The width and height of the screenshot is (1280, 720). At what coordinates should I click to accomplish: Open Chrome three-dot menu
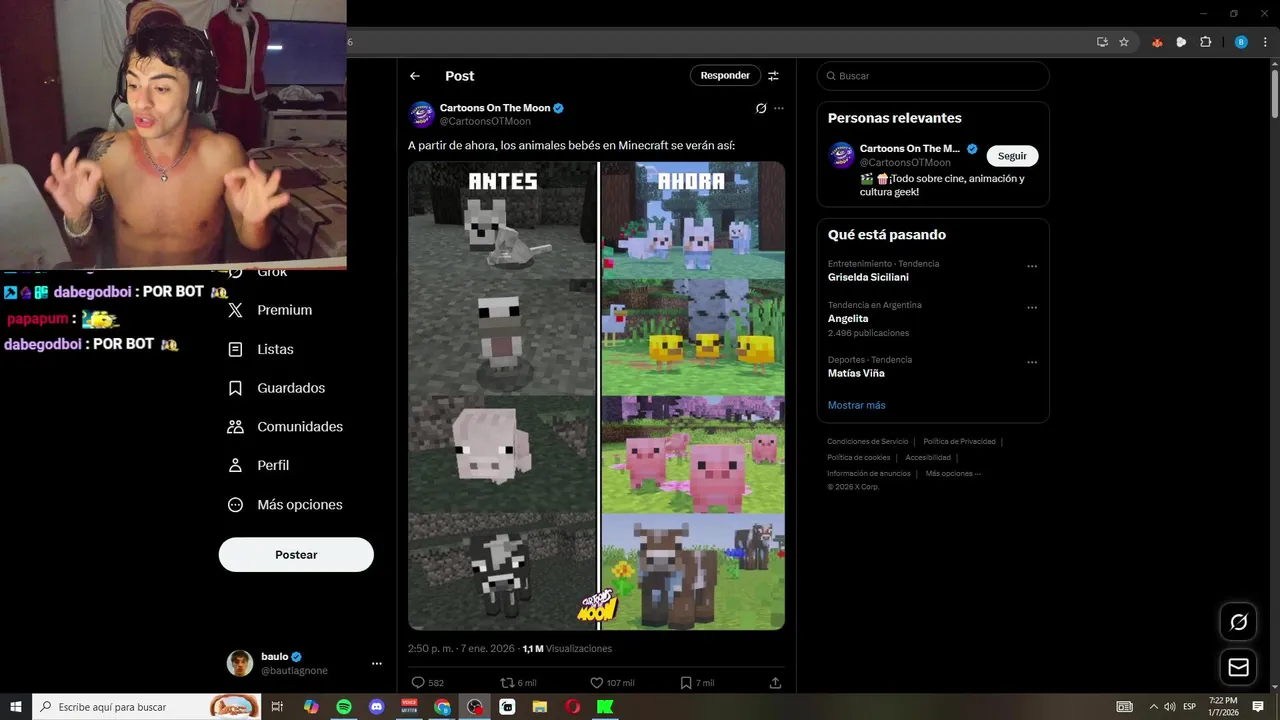[1264, 42]
